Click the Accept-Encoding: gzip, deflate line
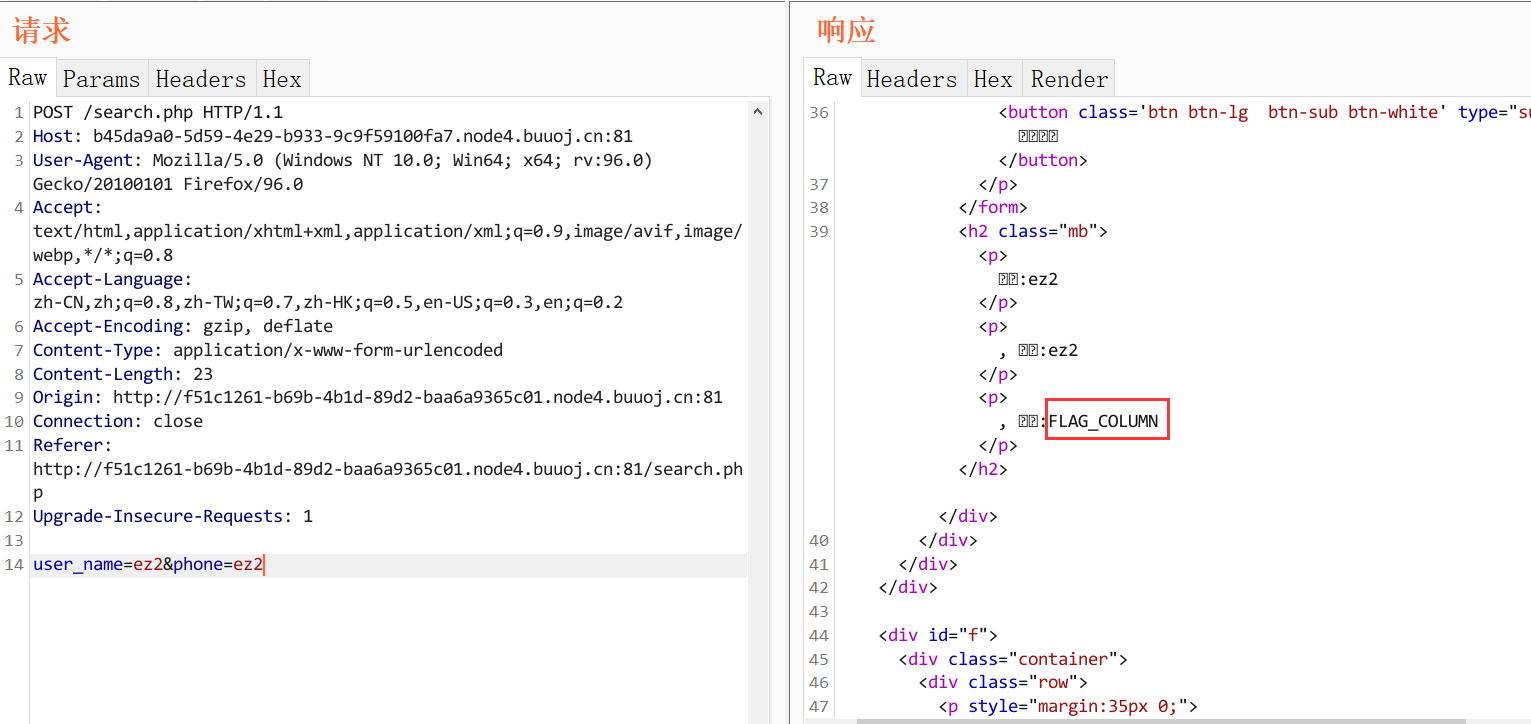This screenshot has height=724, width=1531. tap(183, 326)
